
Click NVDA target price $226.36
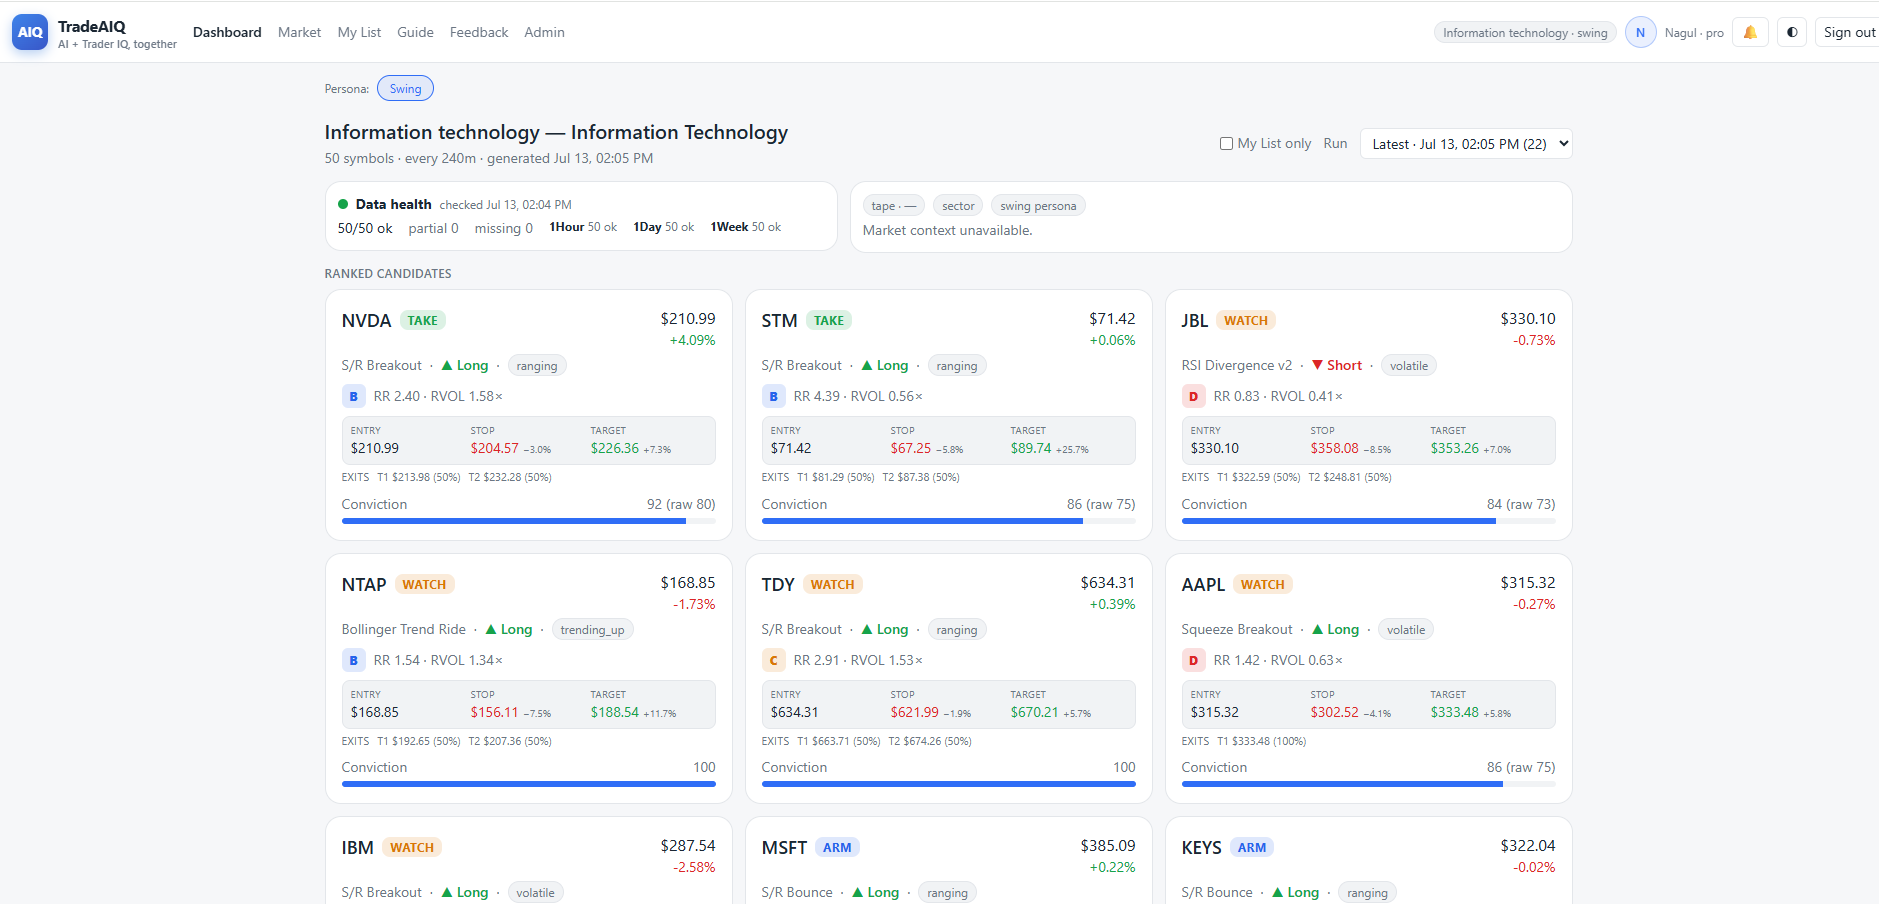tap(614, 448)
